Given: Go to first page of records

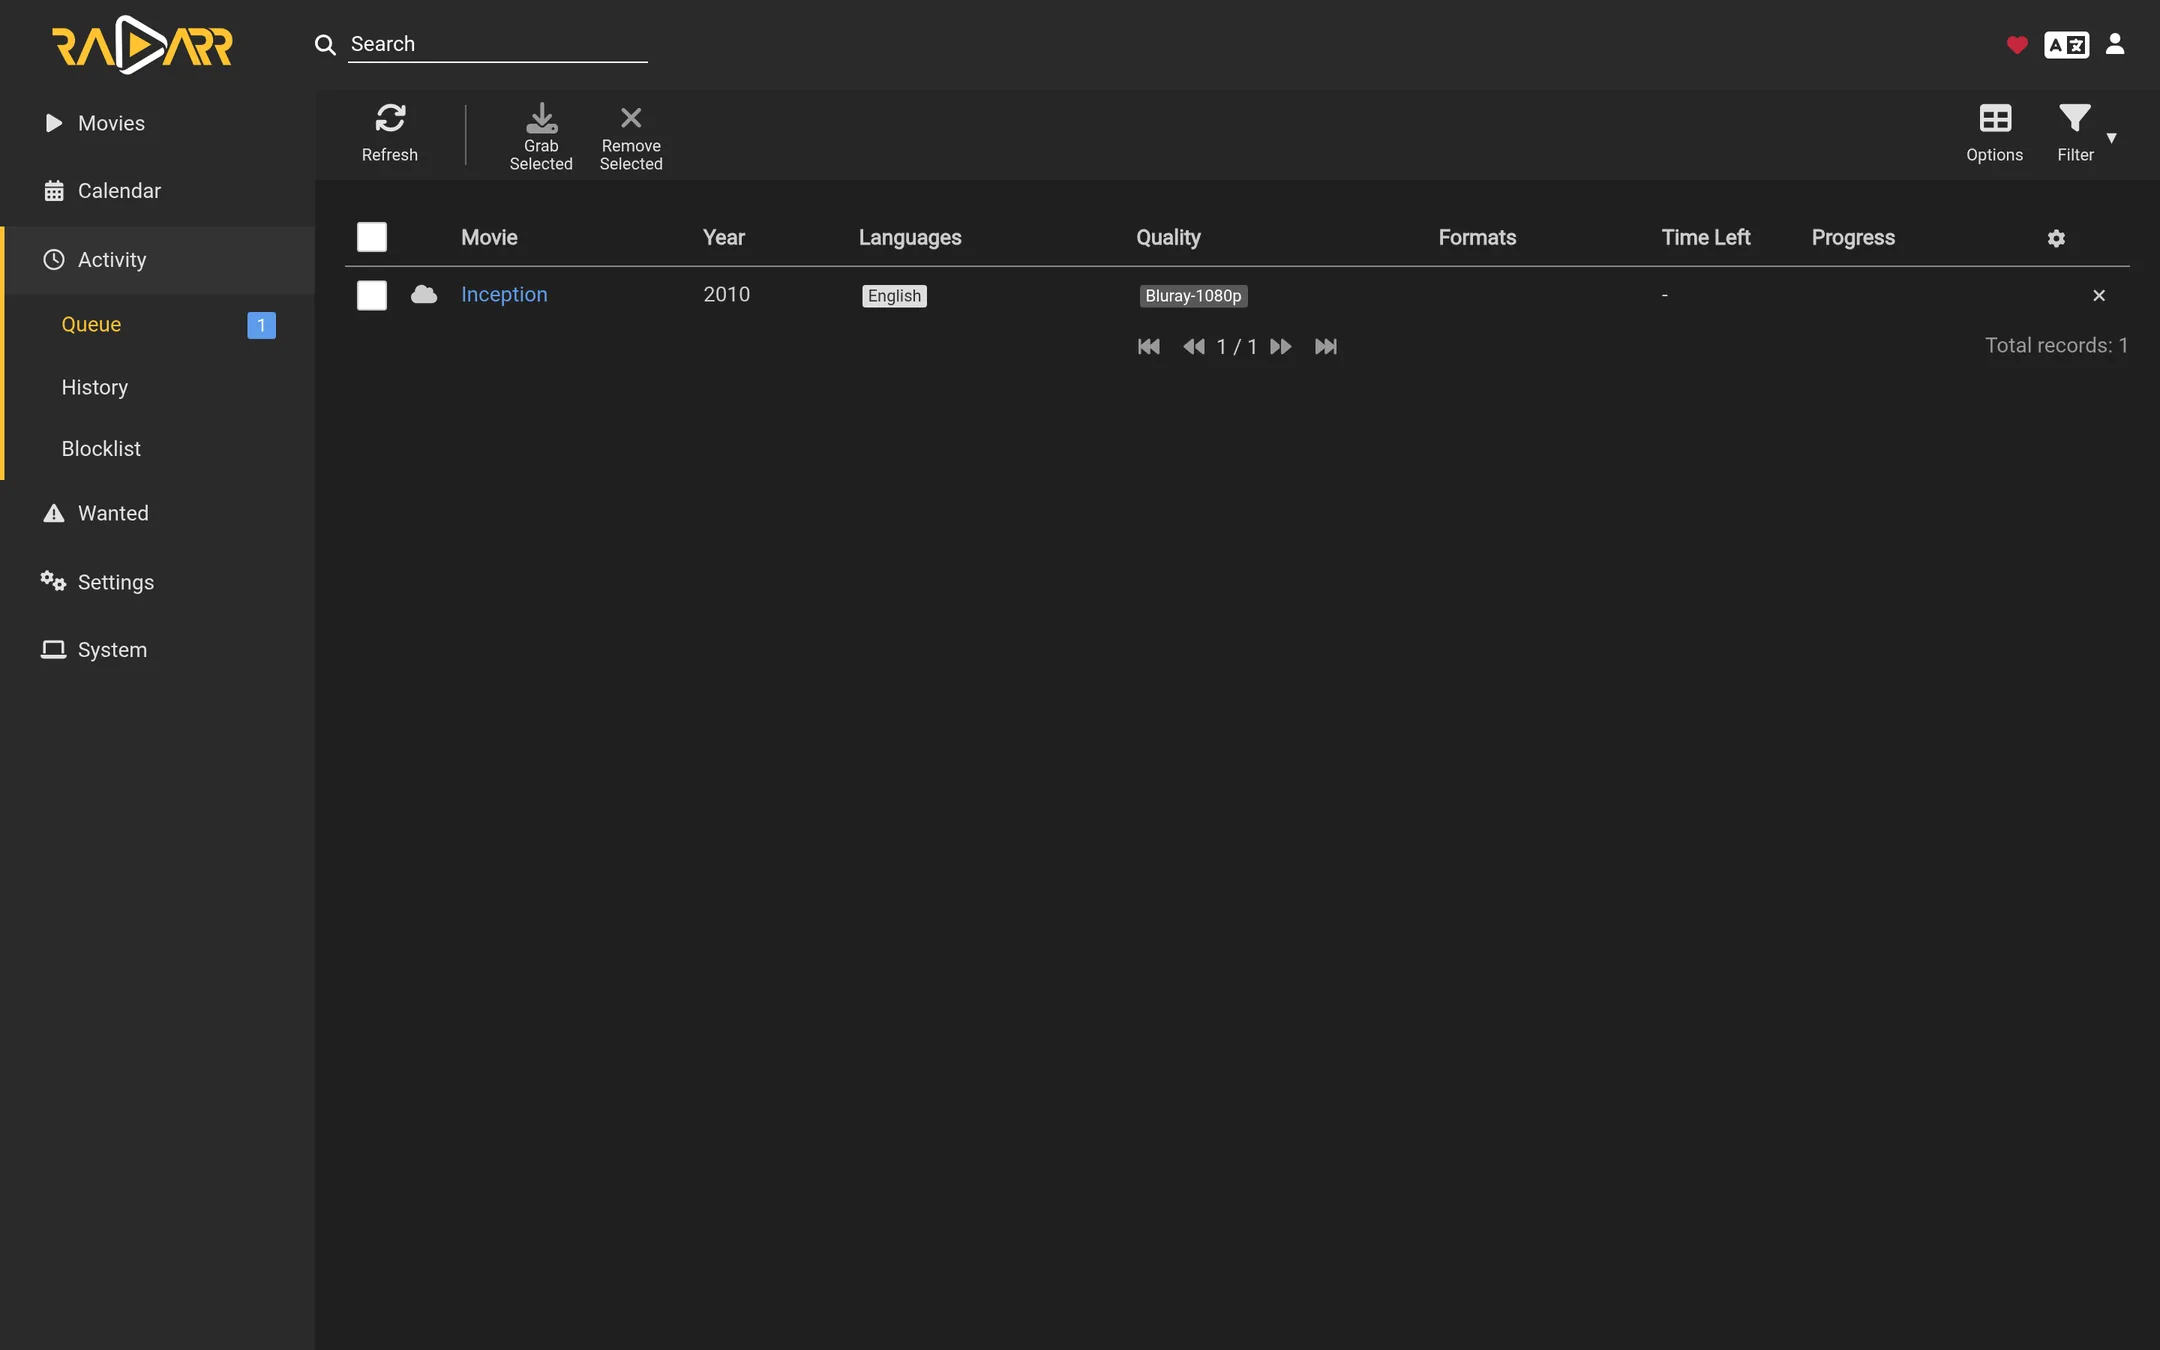Looking at the screenshot, I should tap(1149, 347).
